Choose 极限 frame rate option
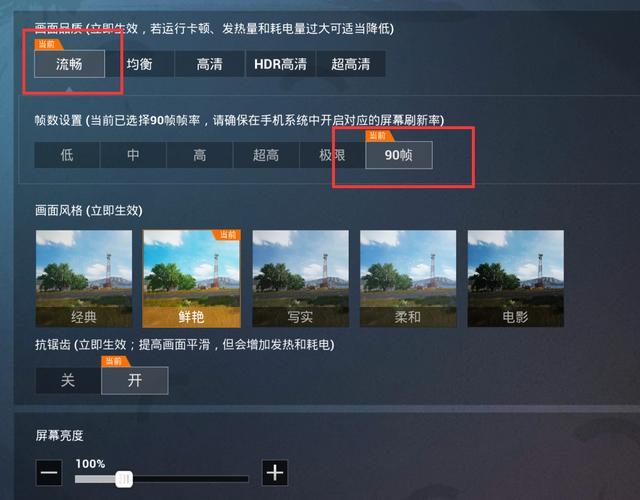Viewport: 640px width, 500px height. pos(332,155)
